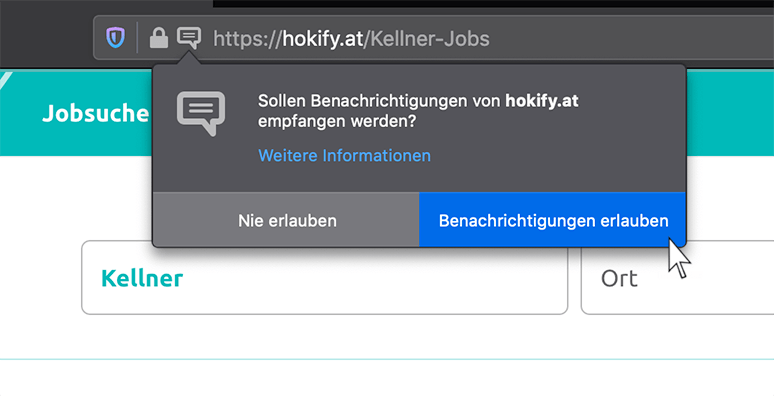Select the Ort location input field
The height and width of the screenshot is (396, 774).
click(677, 277)
